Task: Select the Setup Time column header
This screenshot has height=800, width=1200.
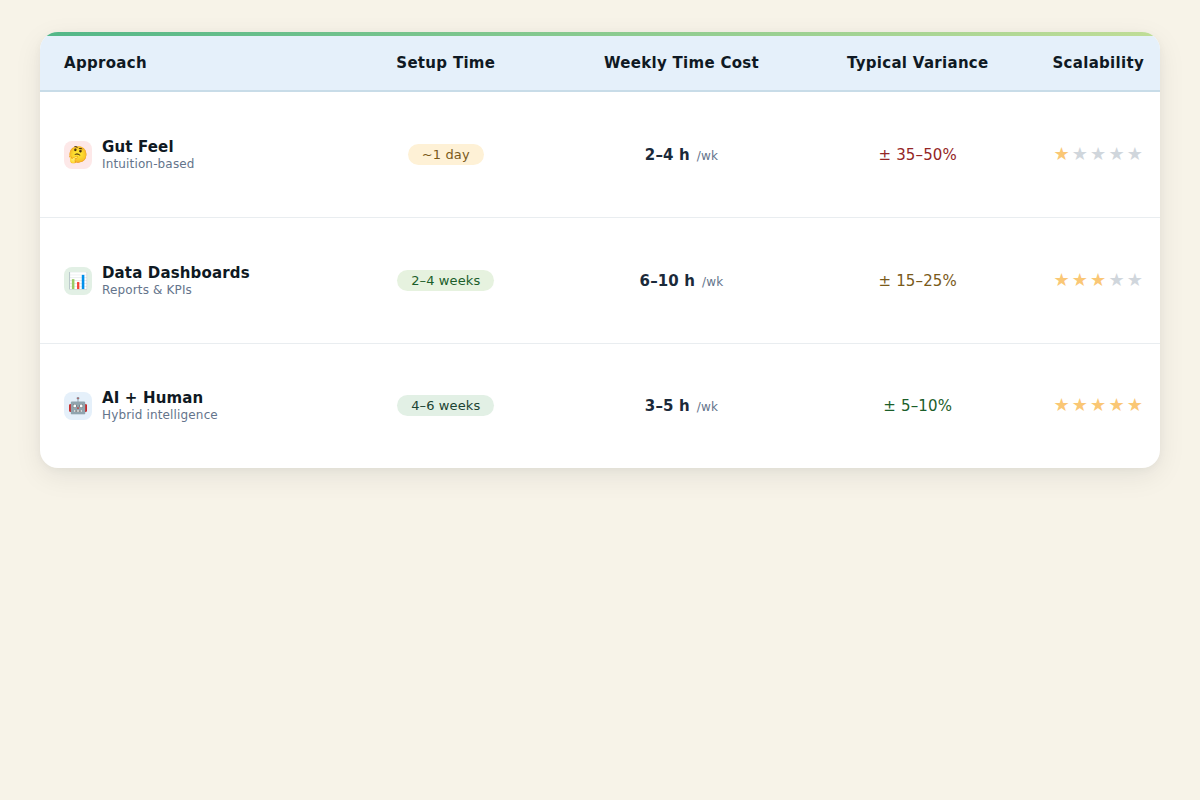Action: click(445, 63)
